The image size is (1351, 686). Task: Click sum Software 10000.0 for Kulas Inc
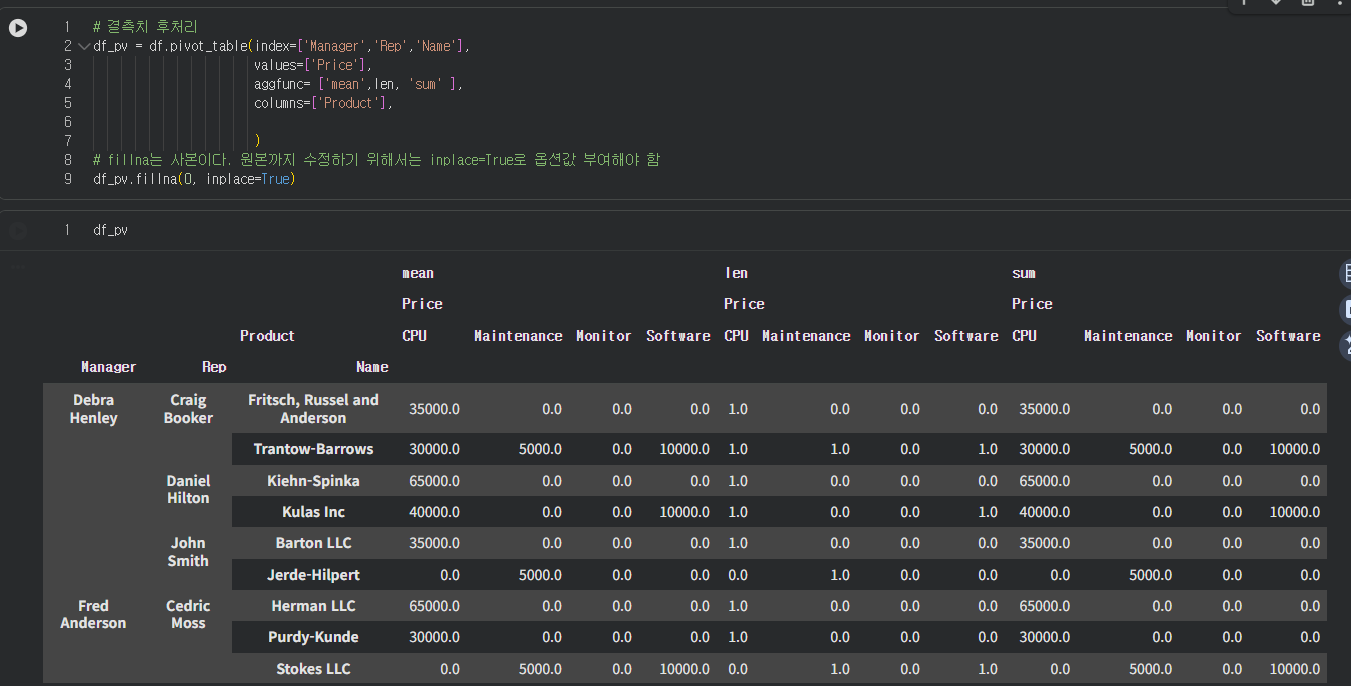(x=1294, y=512)
